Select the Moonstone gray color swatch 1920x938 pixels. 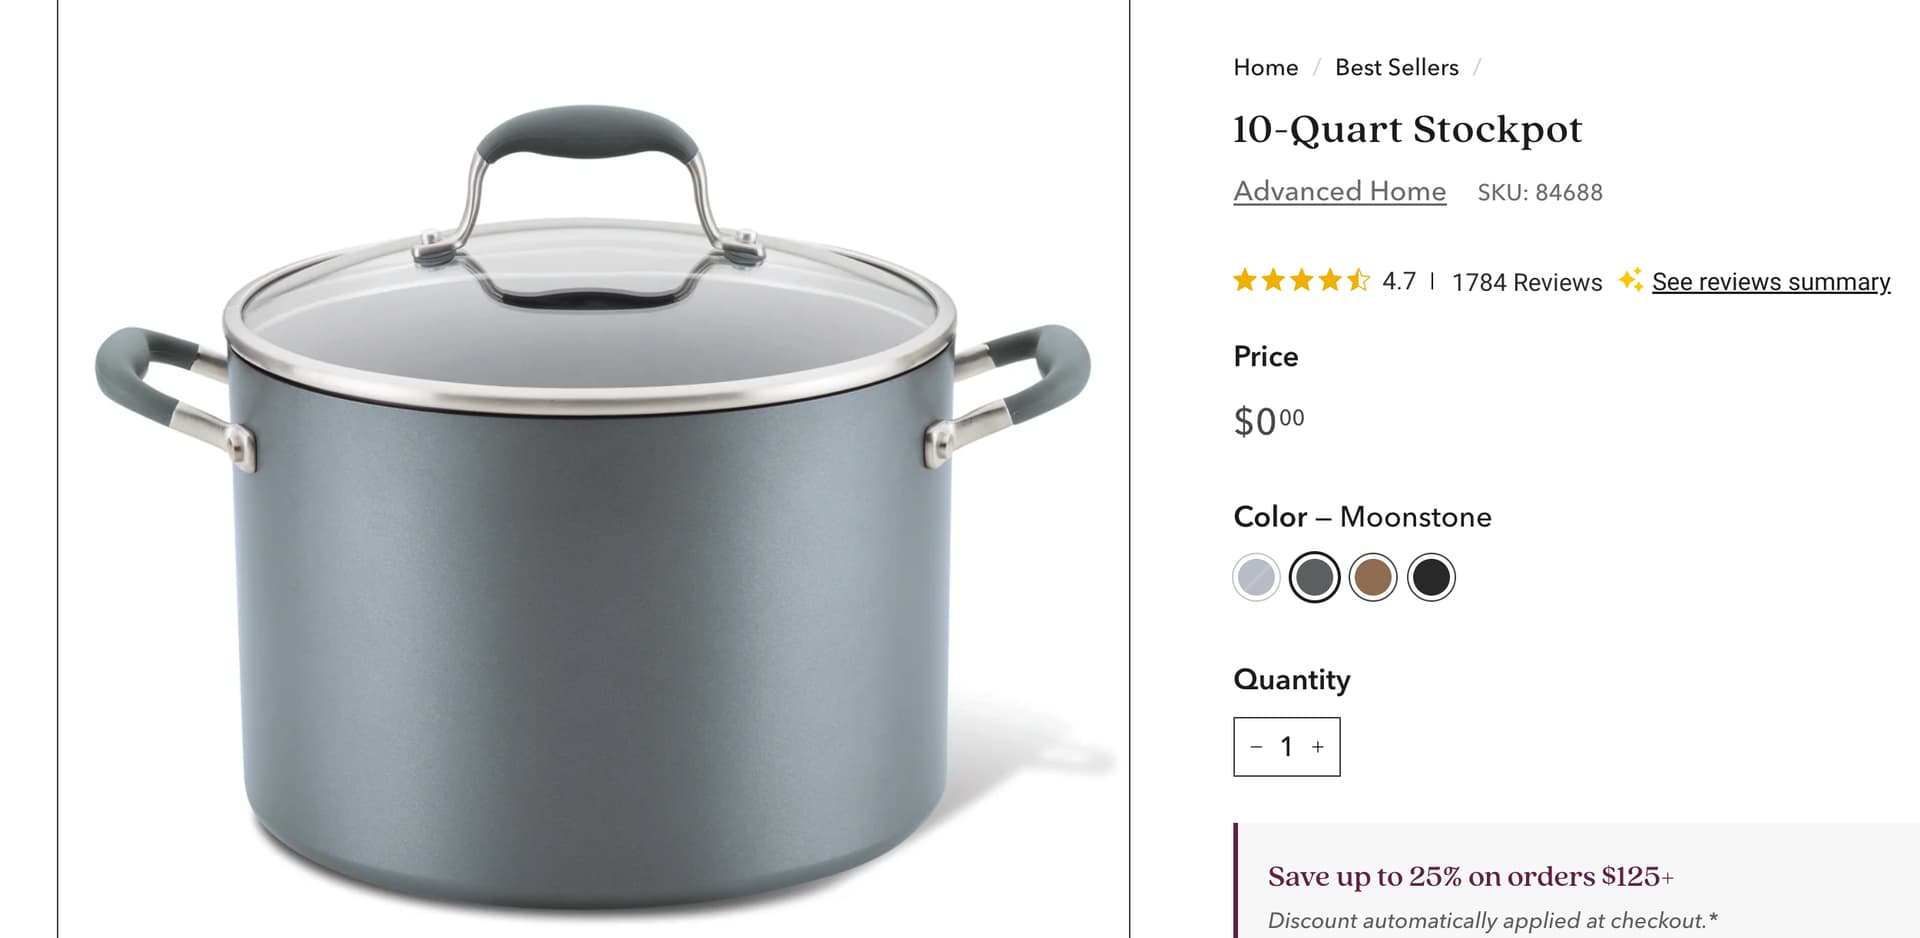[x=1314, y=577]
